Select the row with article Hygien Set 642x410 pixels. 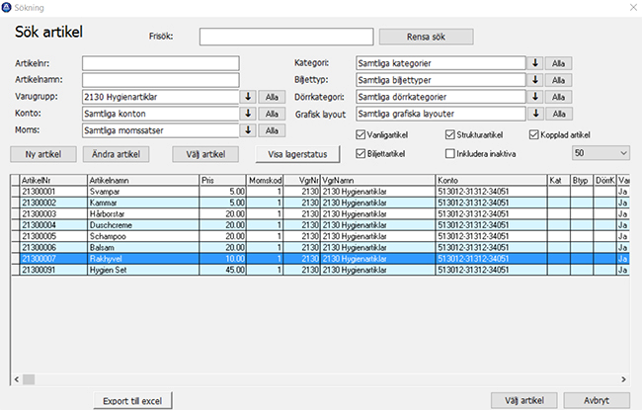click(320, 270)
